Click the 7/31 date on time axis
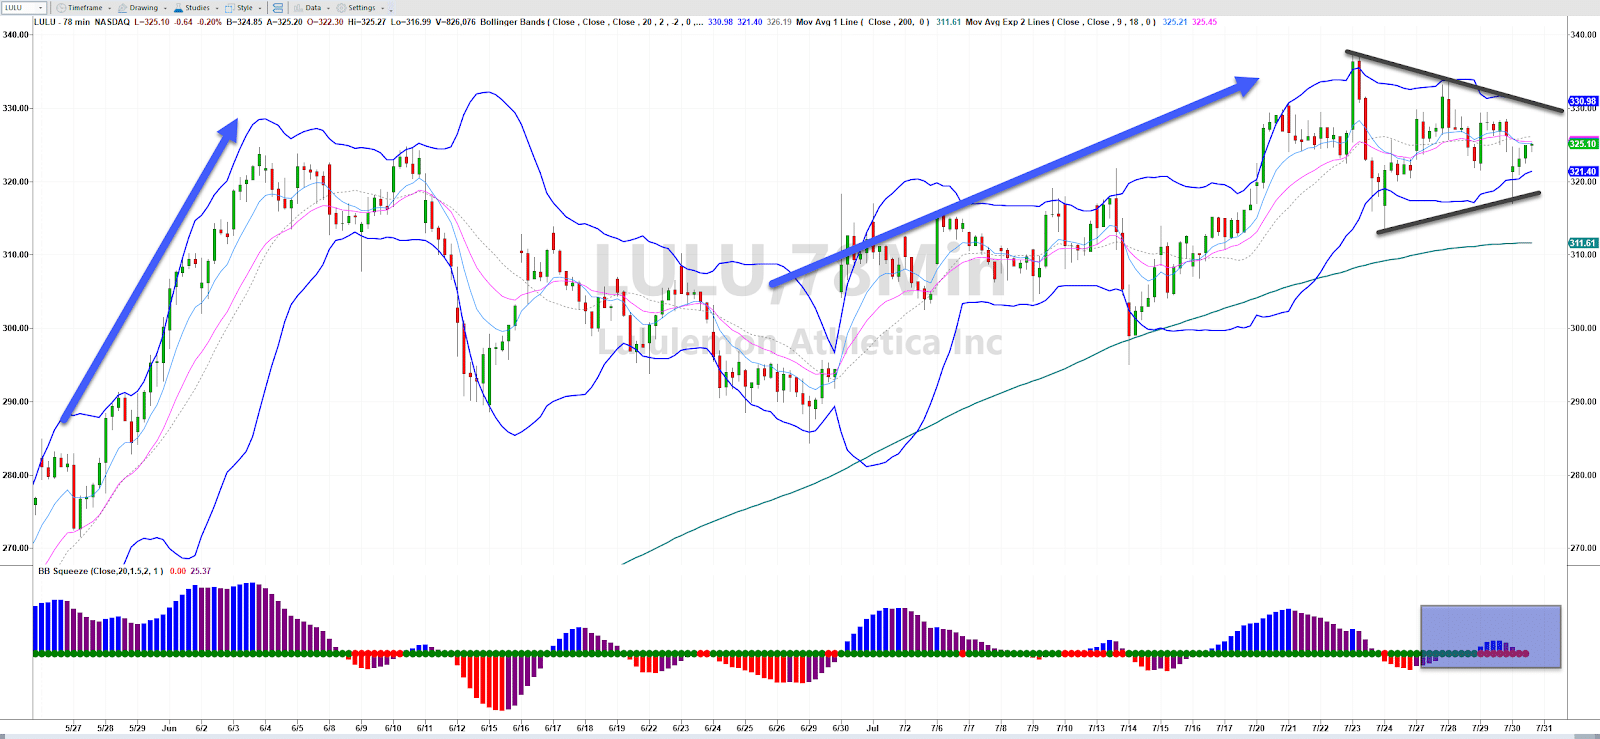The height and width of the screenshot is (739, 1600). pos(1544,728)
